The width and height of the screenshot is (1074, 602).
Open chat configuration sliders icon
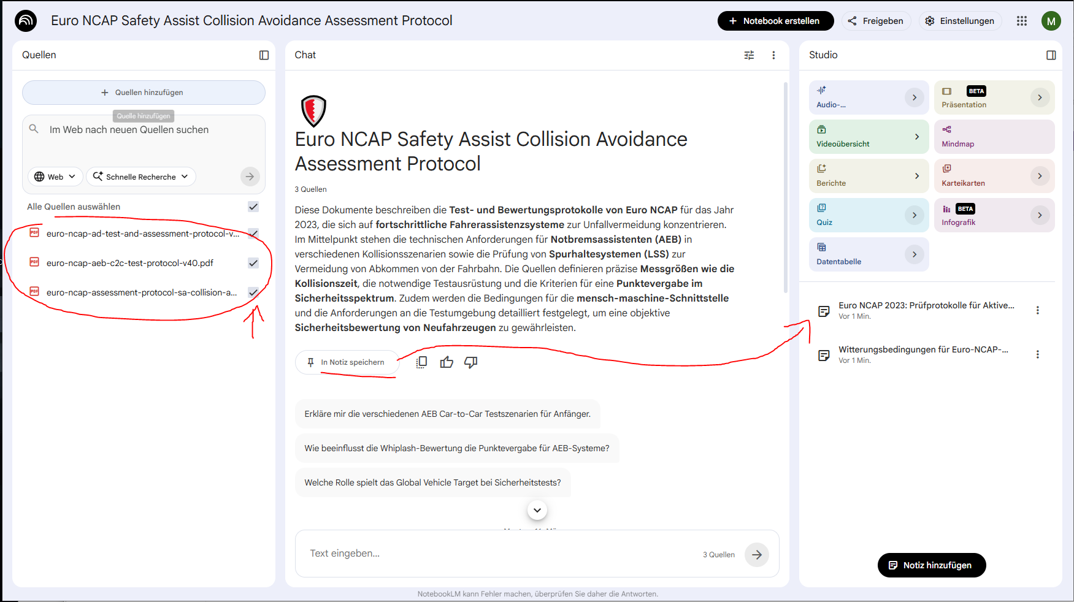pyautogui.click(x=749, y=55)
